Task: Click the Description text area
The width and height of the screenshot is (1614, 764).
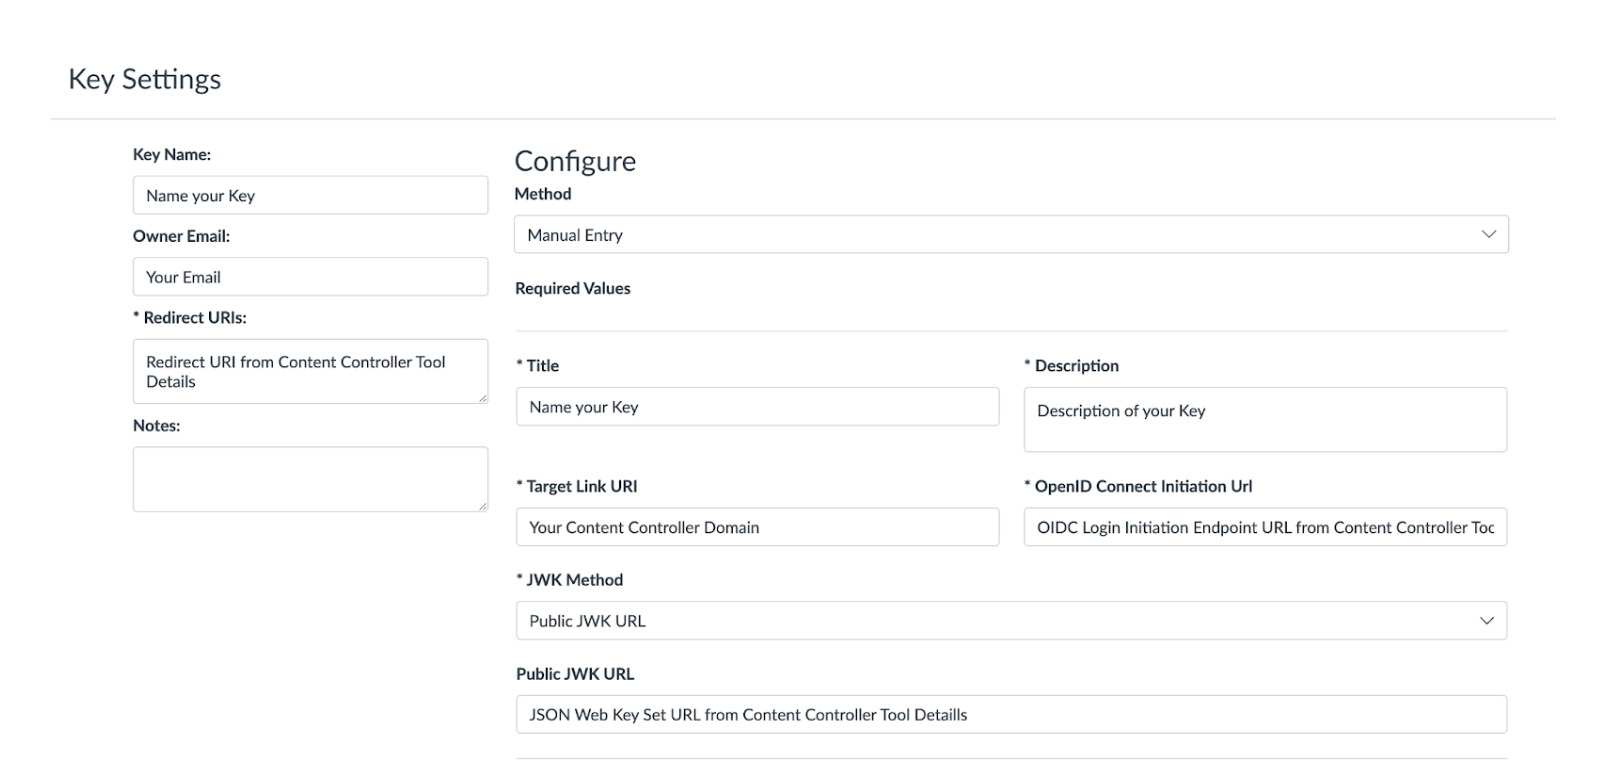Action: point(1265,420)
